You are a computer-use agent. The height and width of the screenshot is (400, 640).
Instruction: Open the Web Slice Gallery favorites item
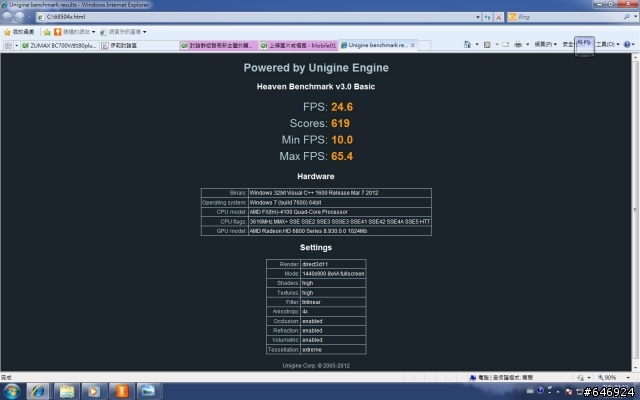[123, 32]
